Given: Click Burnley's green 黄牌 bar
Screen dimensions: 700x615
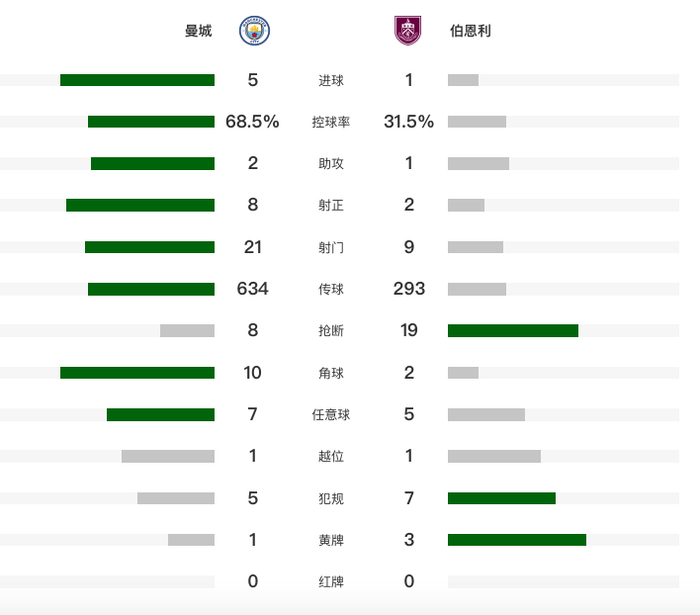Looking at the screenshot, I should [517, 540].
